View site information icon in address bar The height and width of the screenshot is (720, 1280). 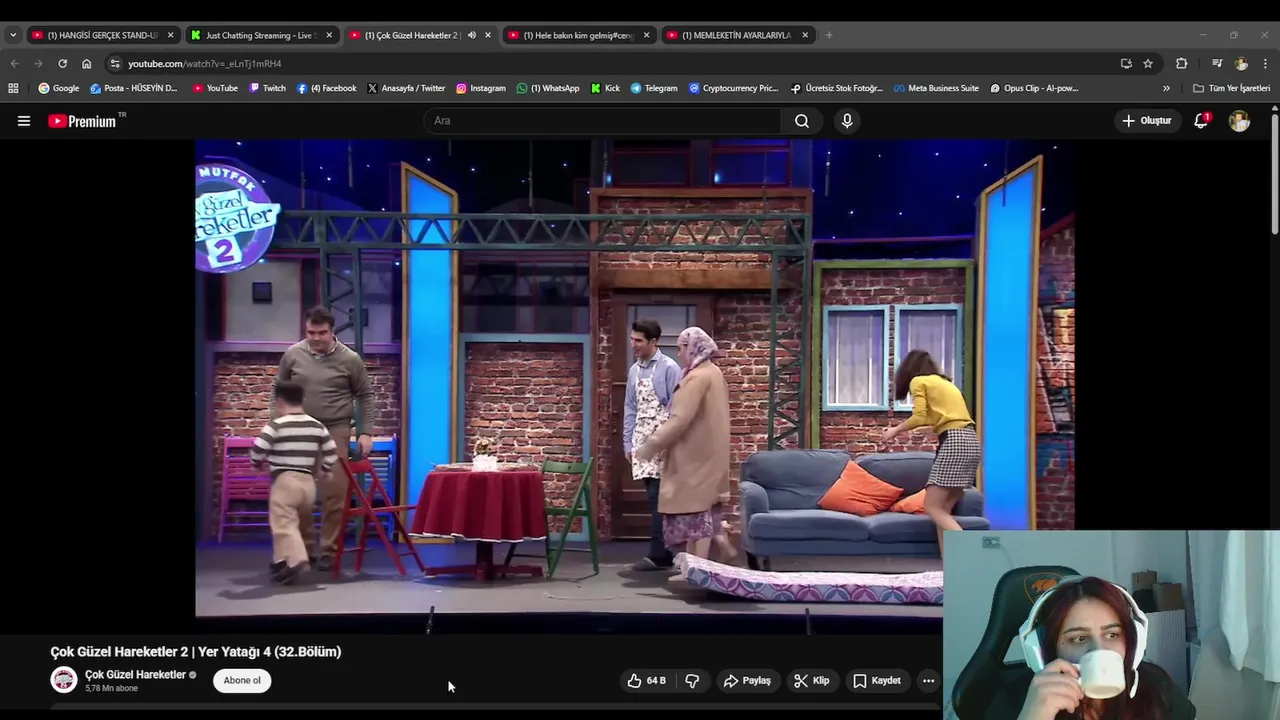pyautogui.click(x=115, y=63)
